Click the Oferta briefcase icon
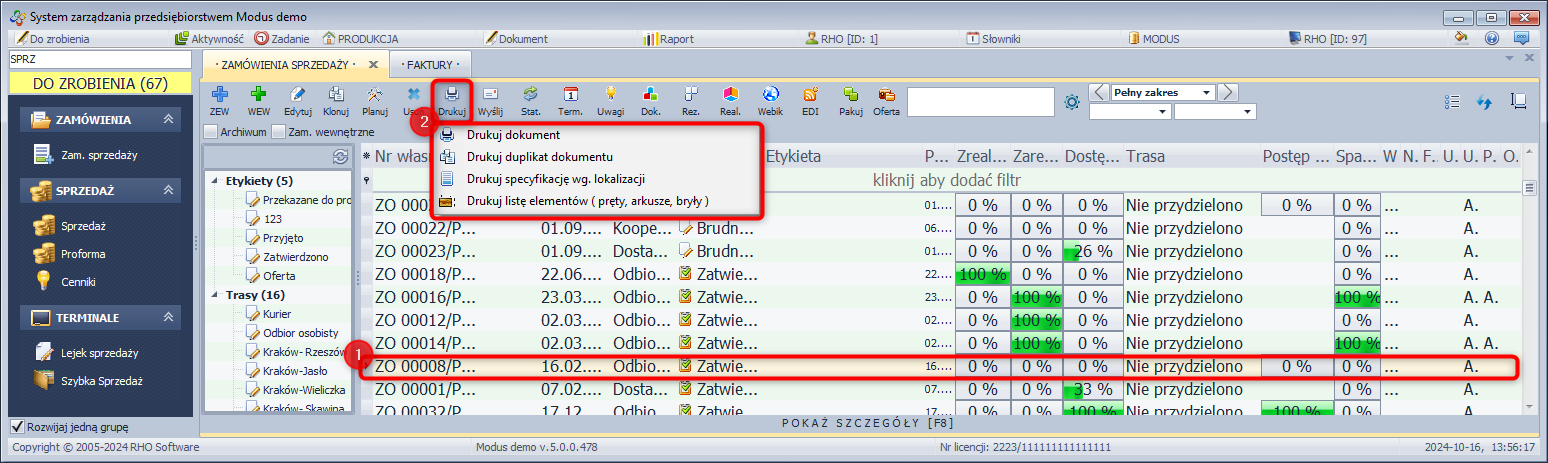Viewport: 1548px width, 463px height. (x=886, y=94)
